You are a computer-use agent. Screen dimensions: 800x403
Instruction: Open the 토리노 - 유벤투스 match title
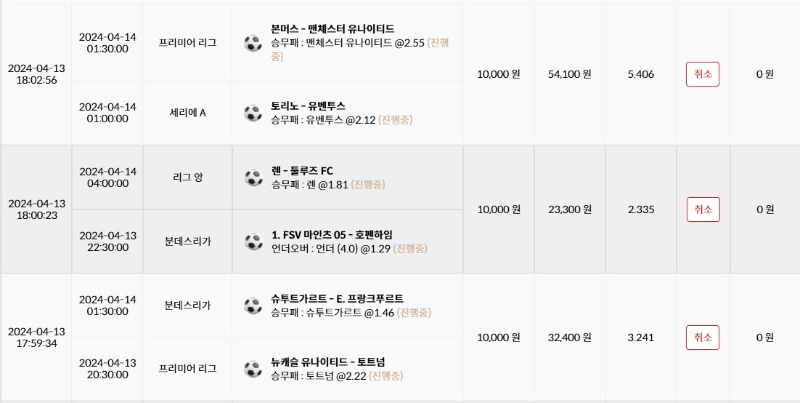click(x=308, y=106)
